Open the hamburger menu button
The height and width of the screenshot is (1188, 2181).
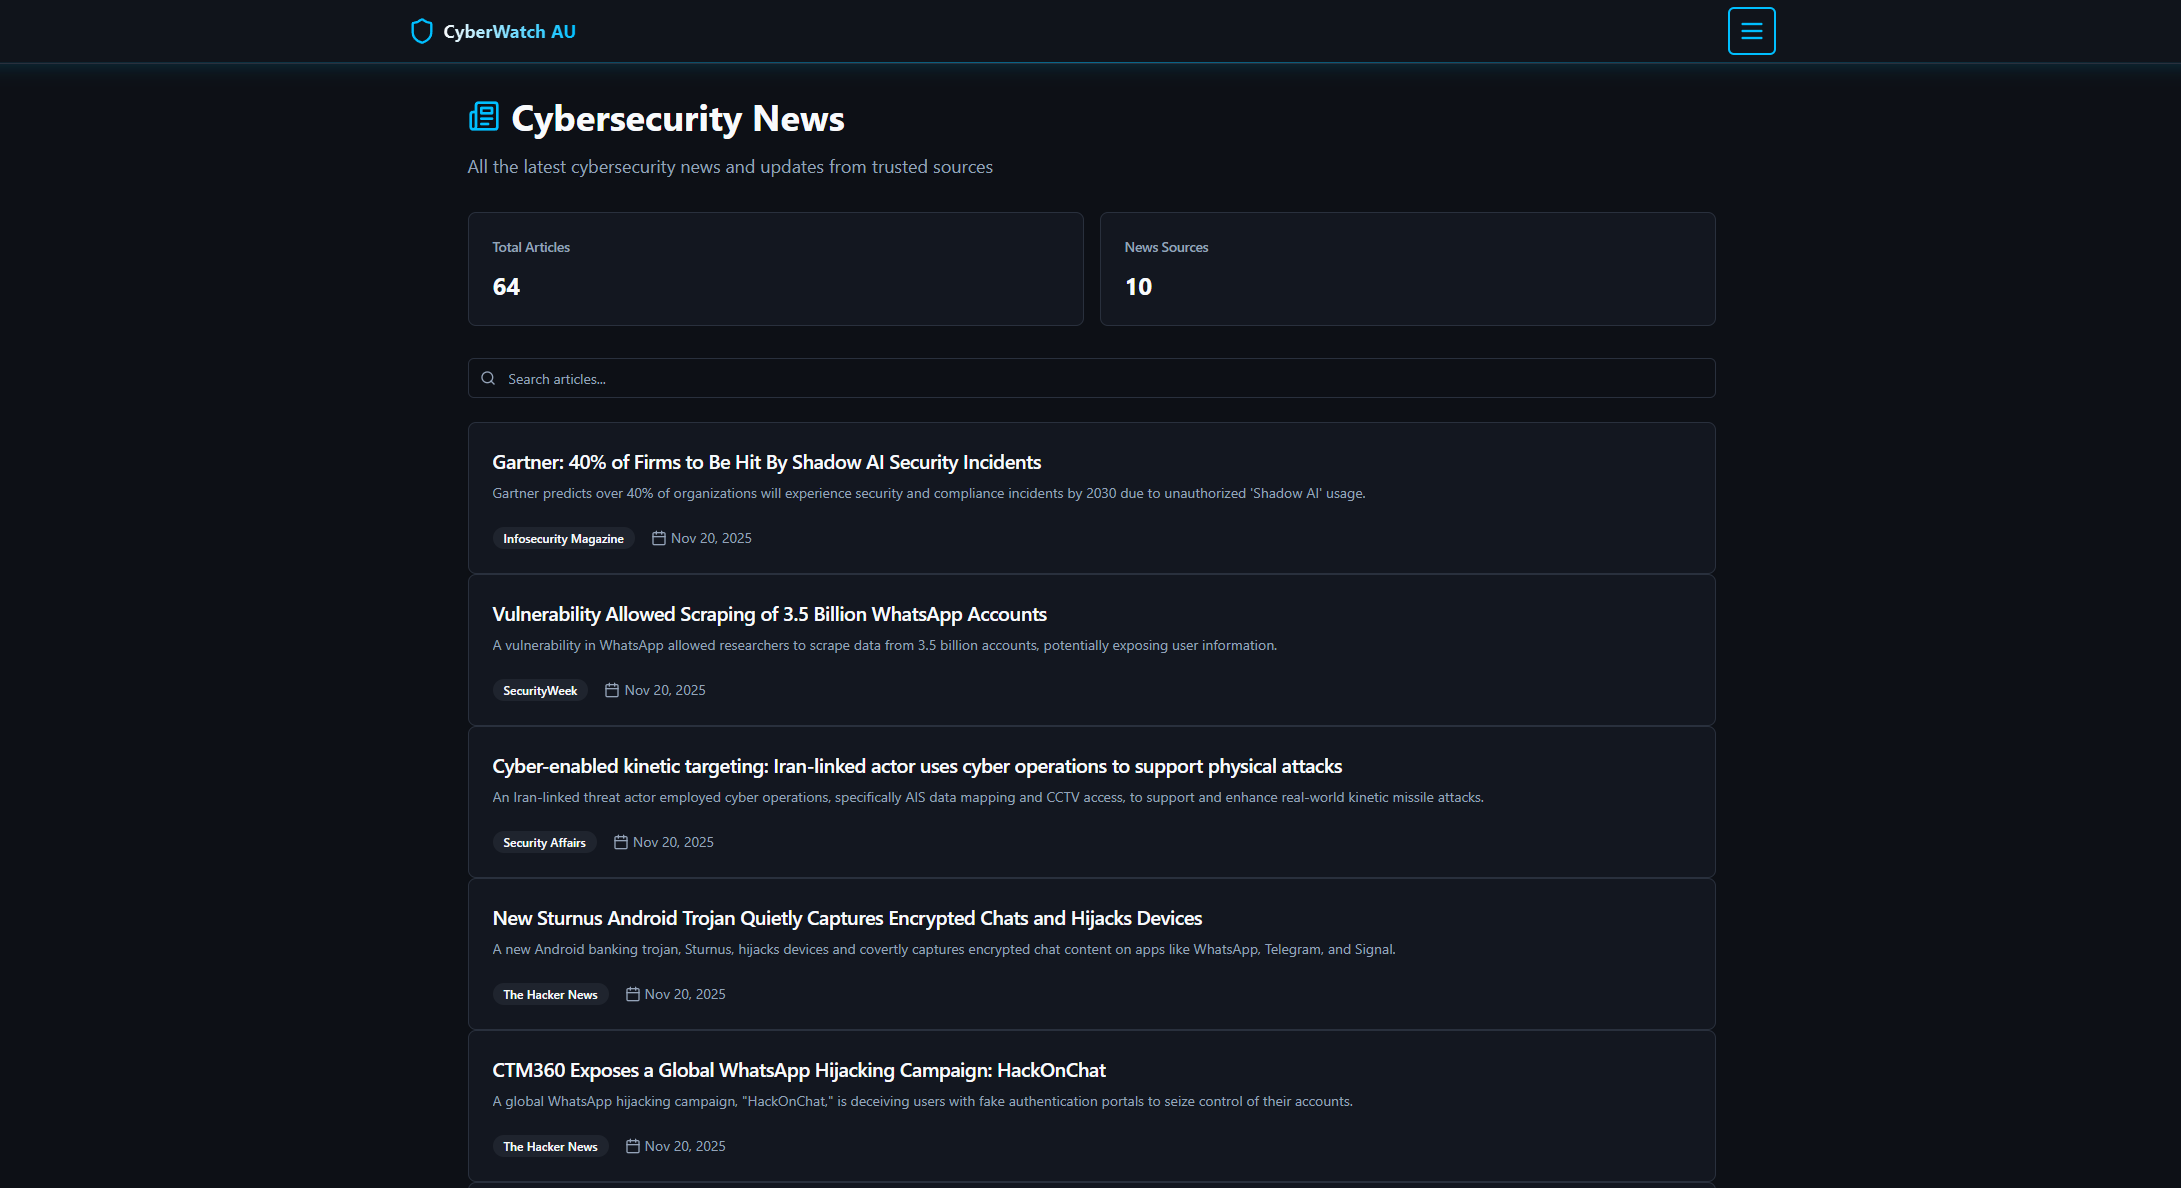point(1751,31)
